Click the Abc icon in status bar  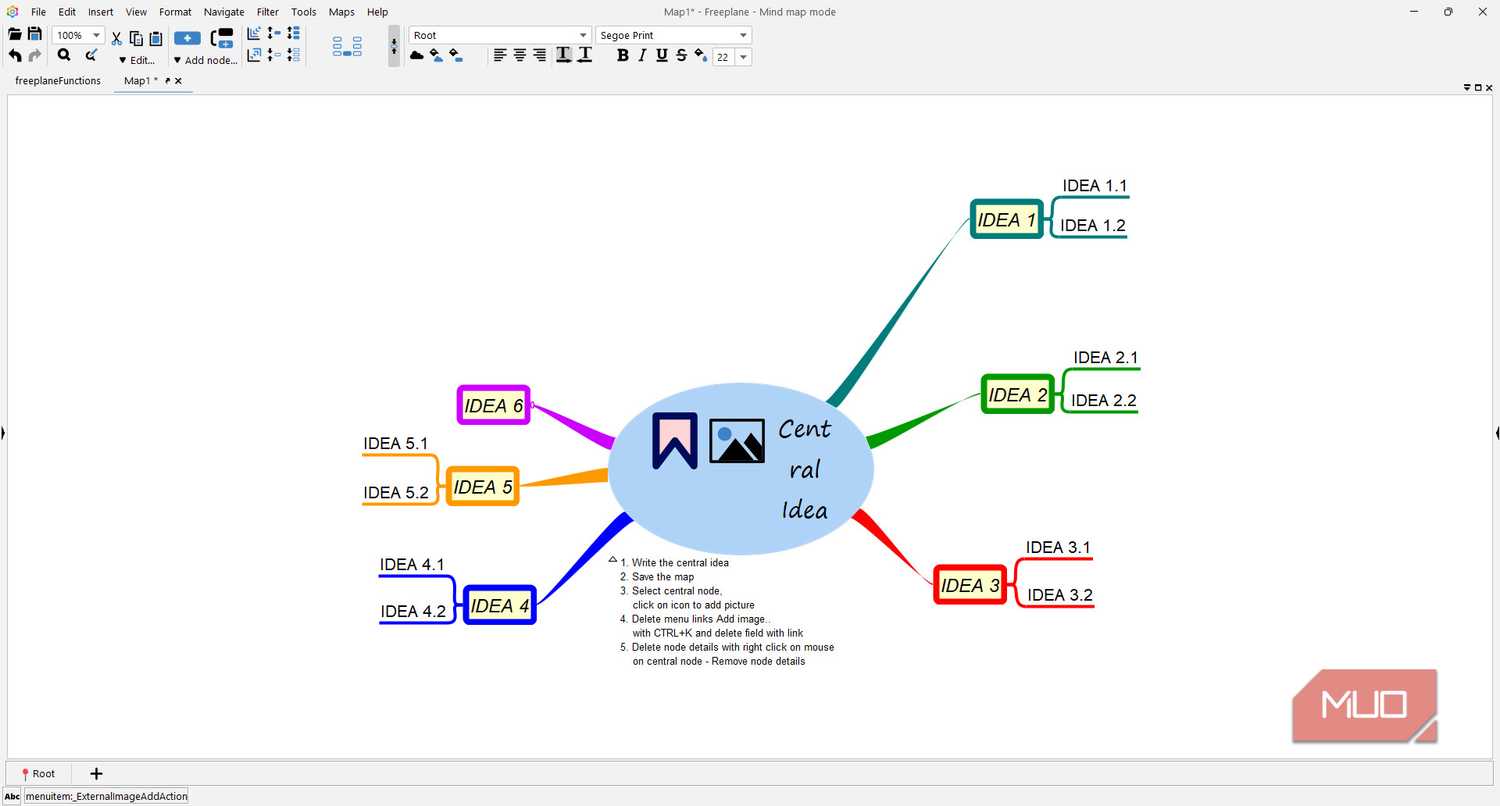[12, 796]
